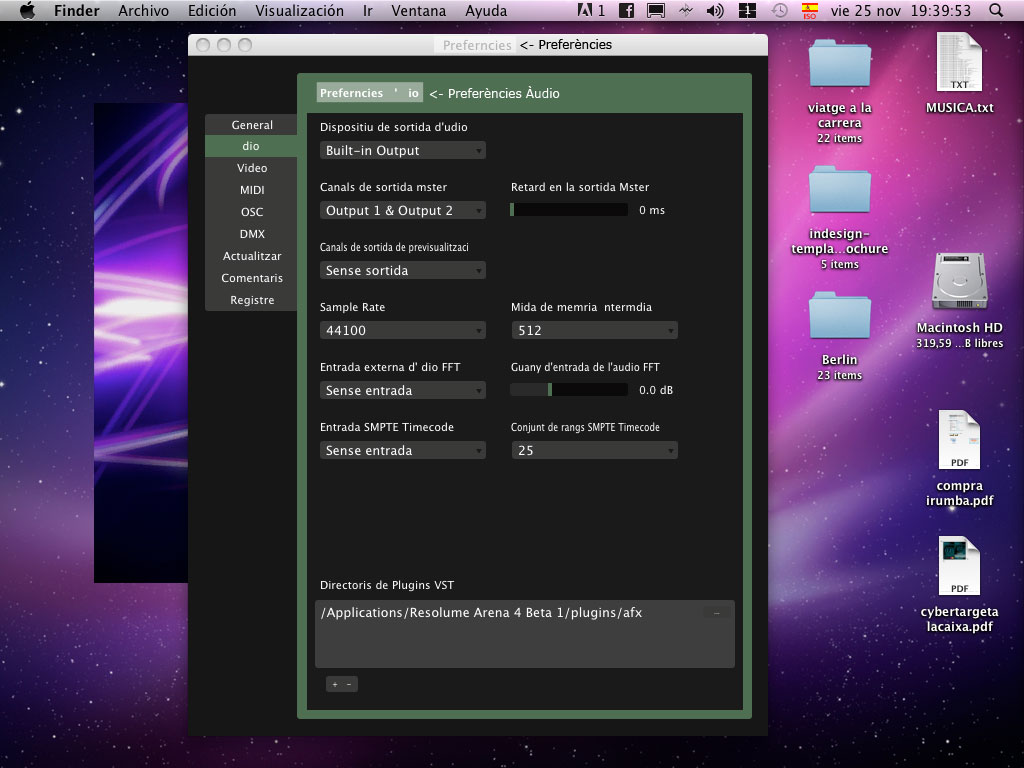Remove the afx plugin directory entry
The image size is (1024, 768).
pyautogui.click(x=716, y=613)
